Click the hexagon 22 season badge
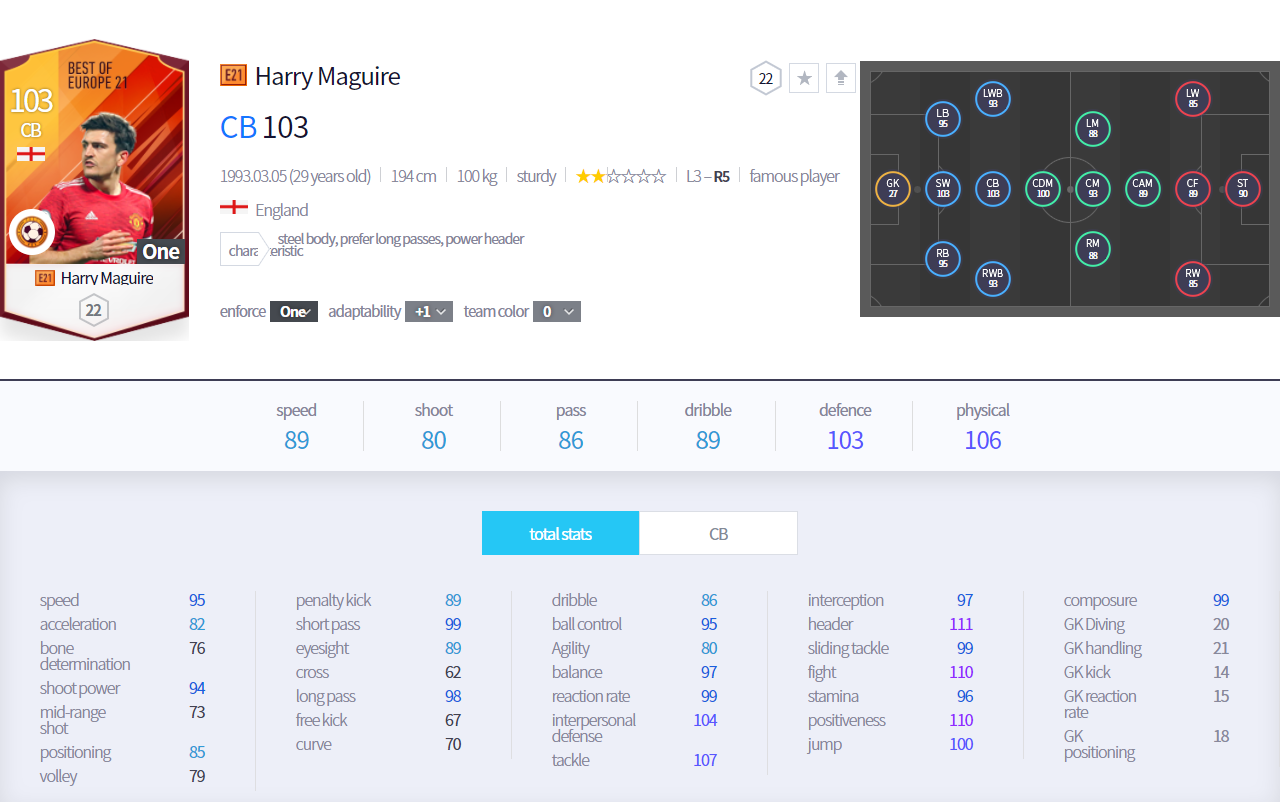Image resolution: width=1284 pixels, height=808 pixels. [x=766, y=78]
